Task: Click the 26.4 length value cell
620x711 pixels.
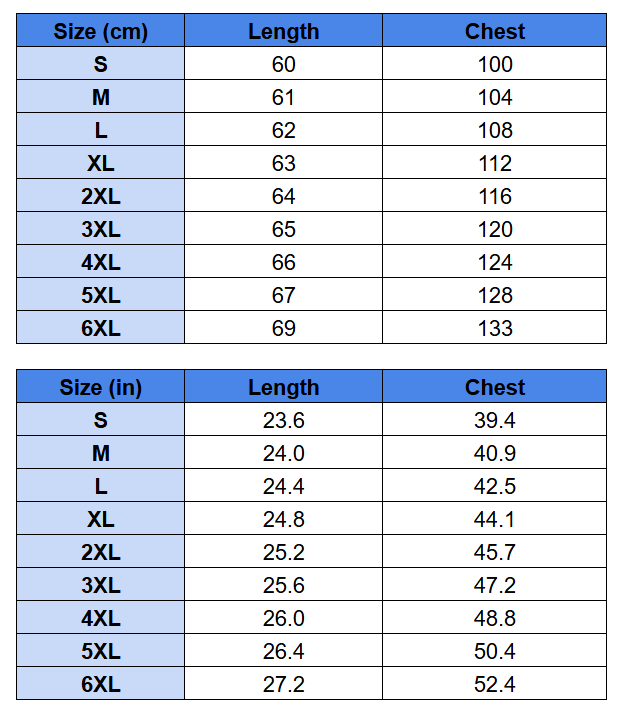Action: point(283,651)
